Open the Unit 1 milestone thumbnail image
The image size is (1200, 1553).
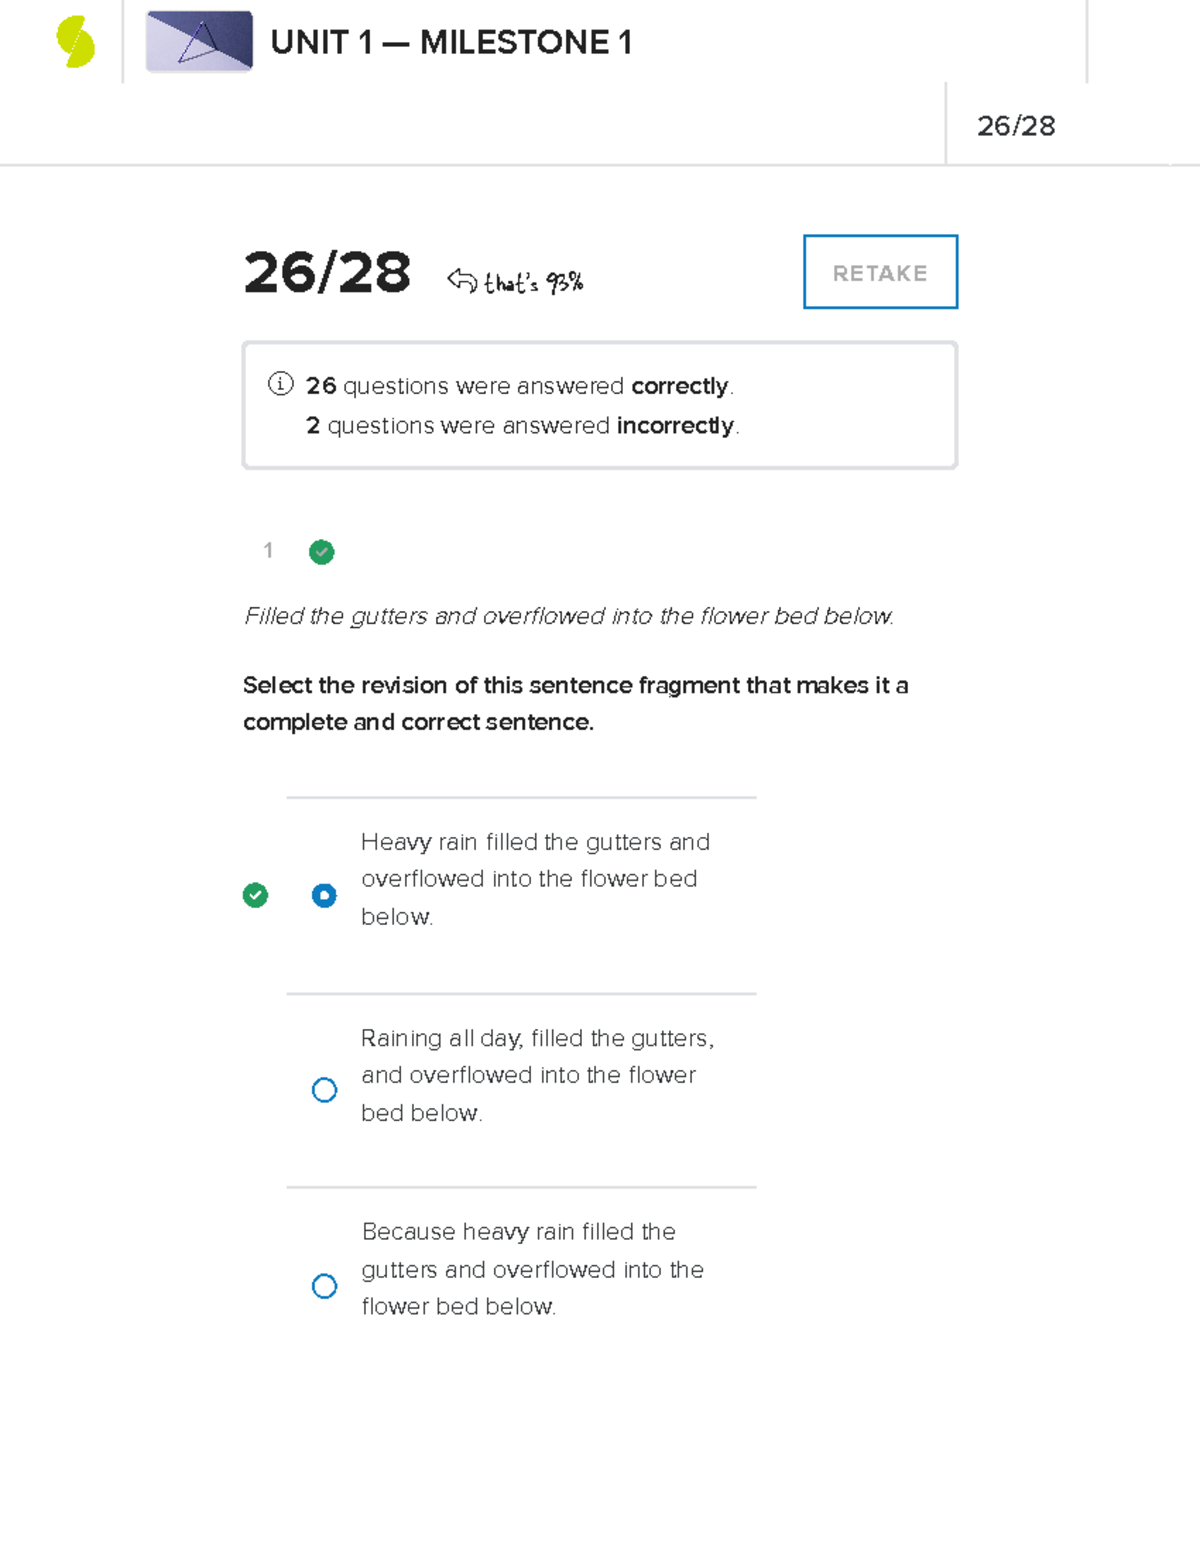tap(199, 42)
